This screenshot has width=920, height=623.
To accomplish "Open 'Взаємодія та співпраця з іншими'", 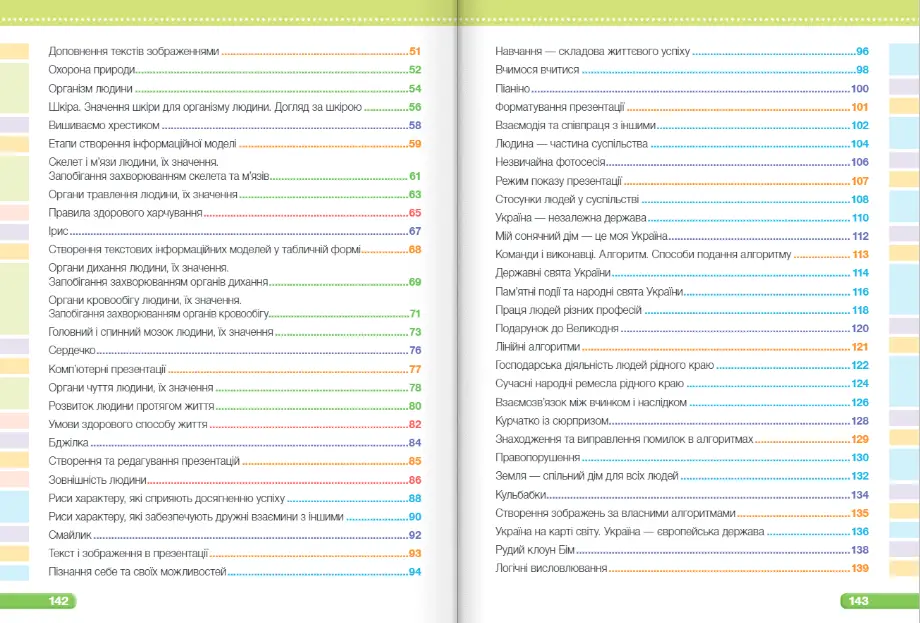I will click(x=575, y=125).
